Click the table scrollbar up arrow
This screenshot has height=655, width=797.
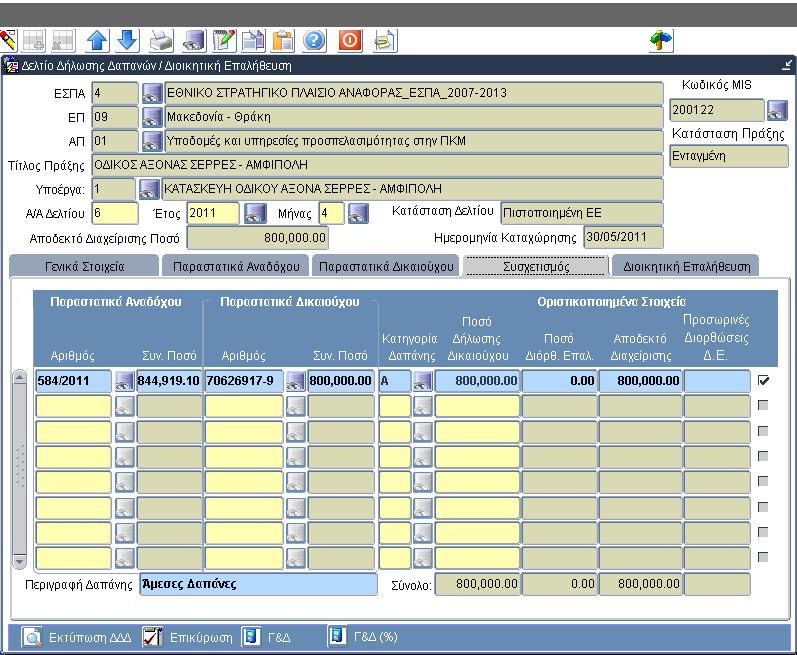point(19,377)
